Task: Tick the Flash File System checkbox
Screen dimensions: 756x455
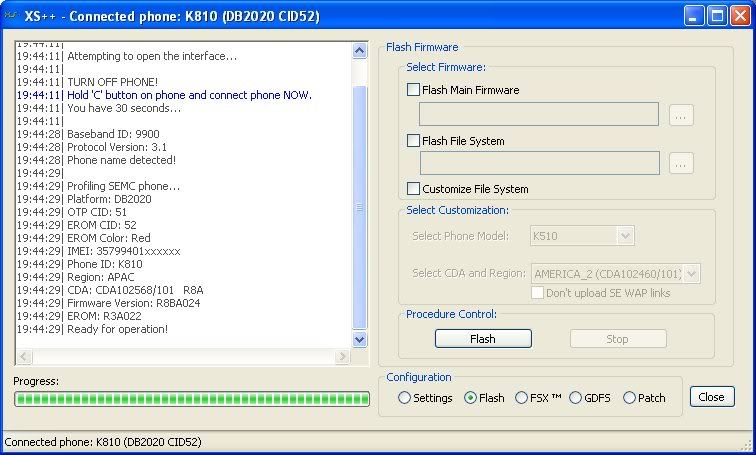Action: [x=414, y=141]
